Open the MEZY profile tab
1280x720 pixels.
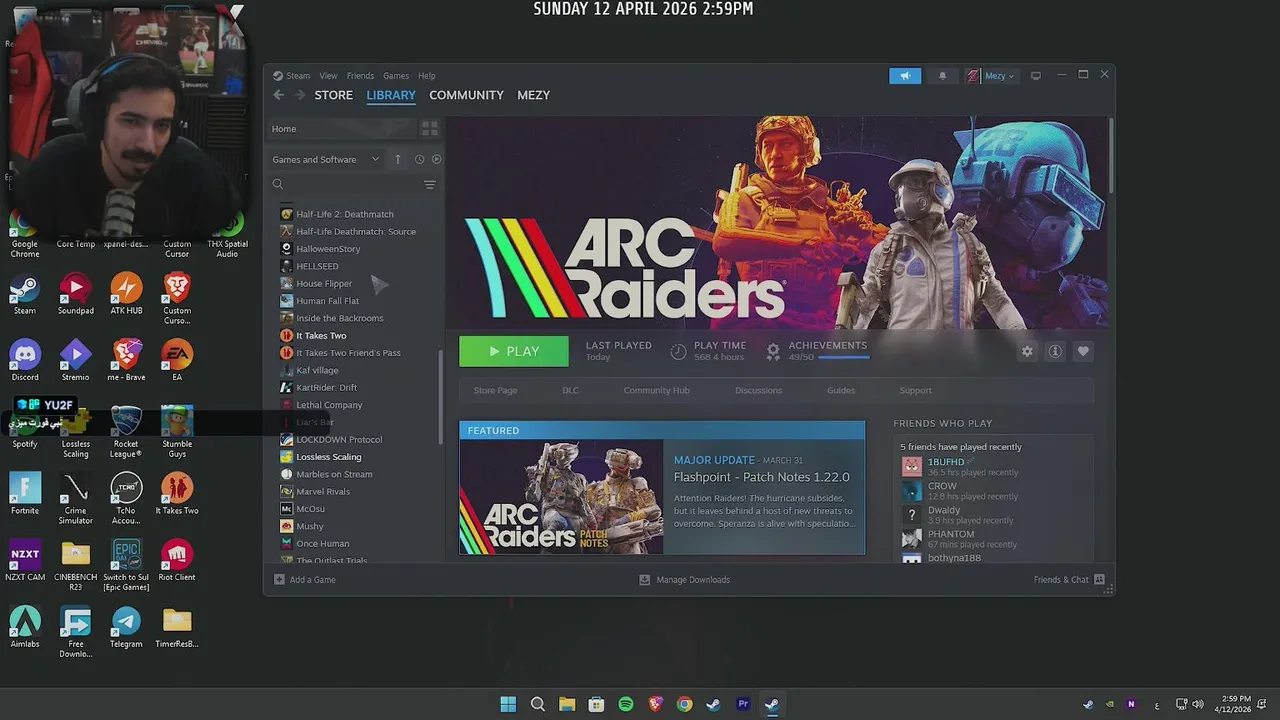(x=533, y=95)
